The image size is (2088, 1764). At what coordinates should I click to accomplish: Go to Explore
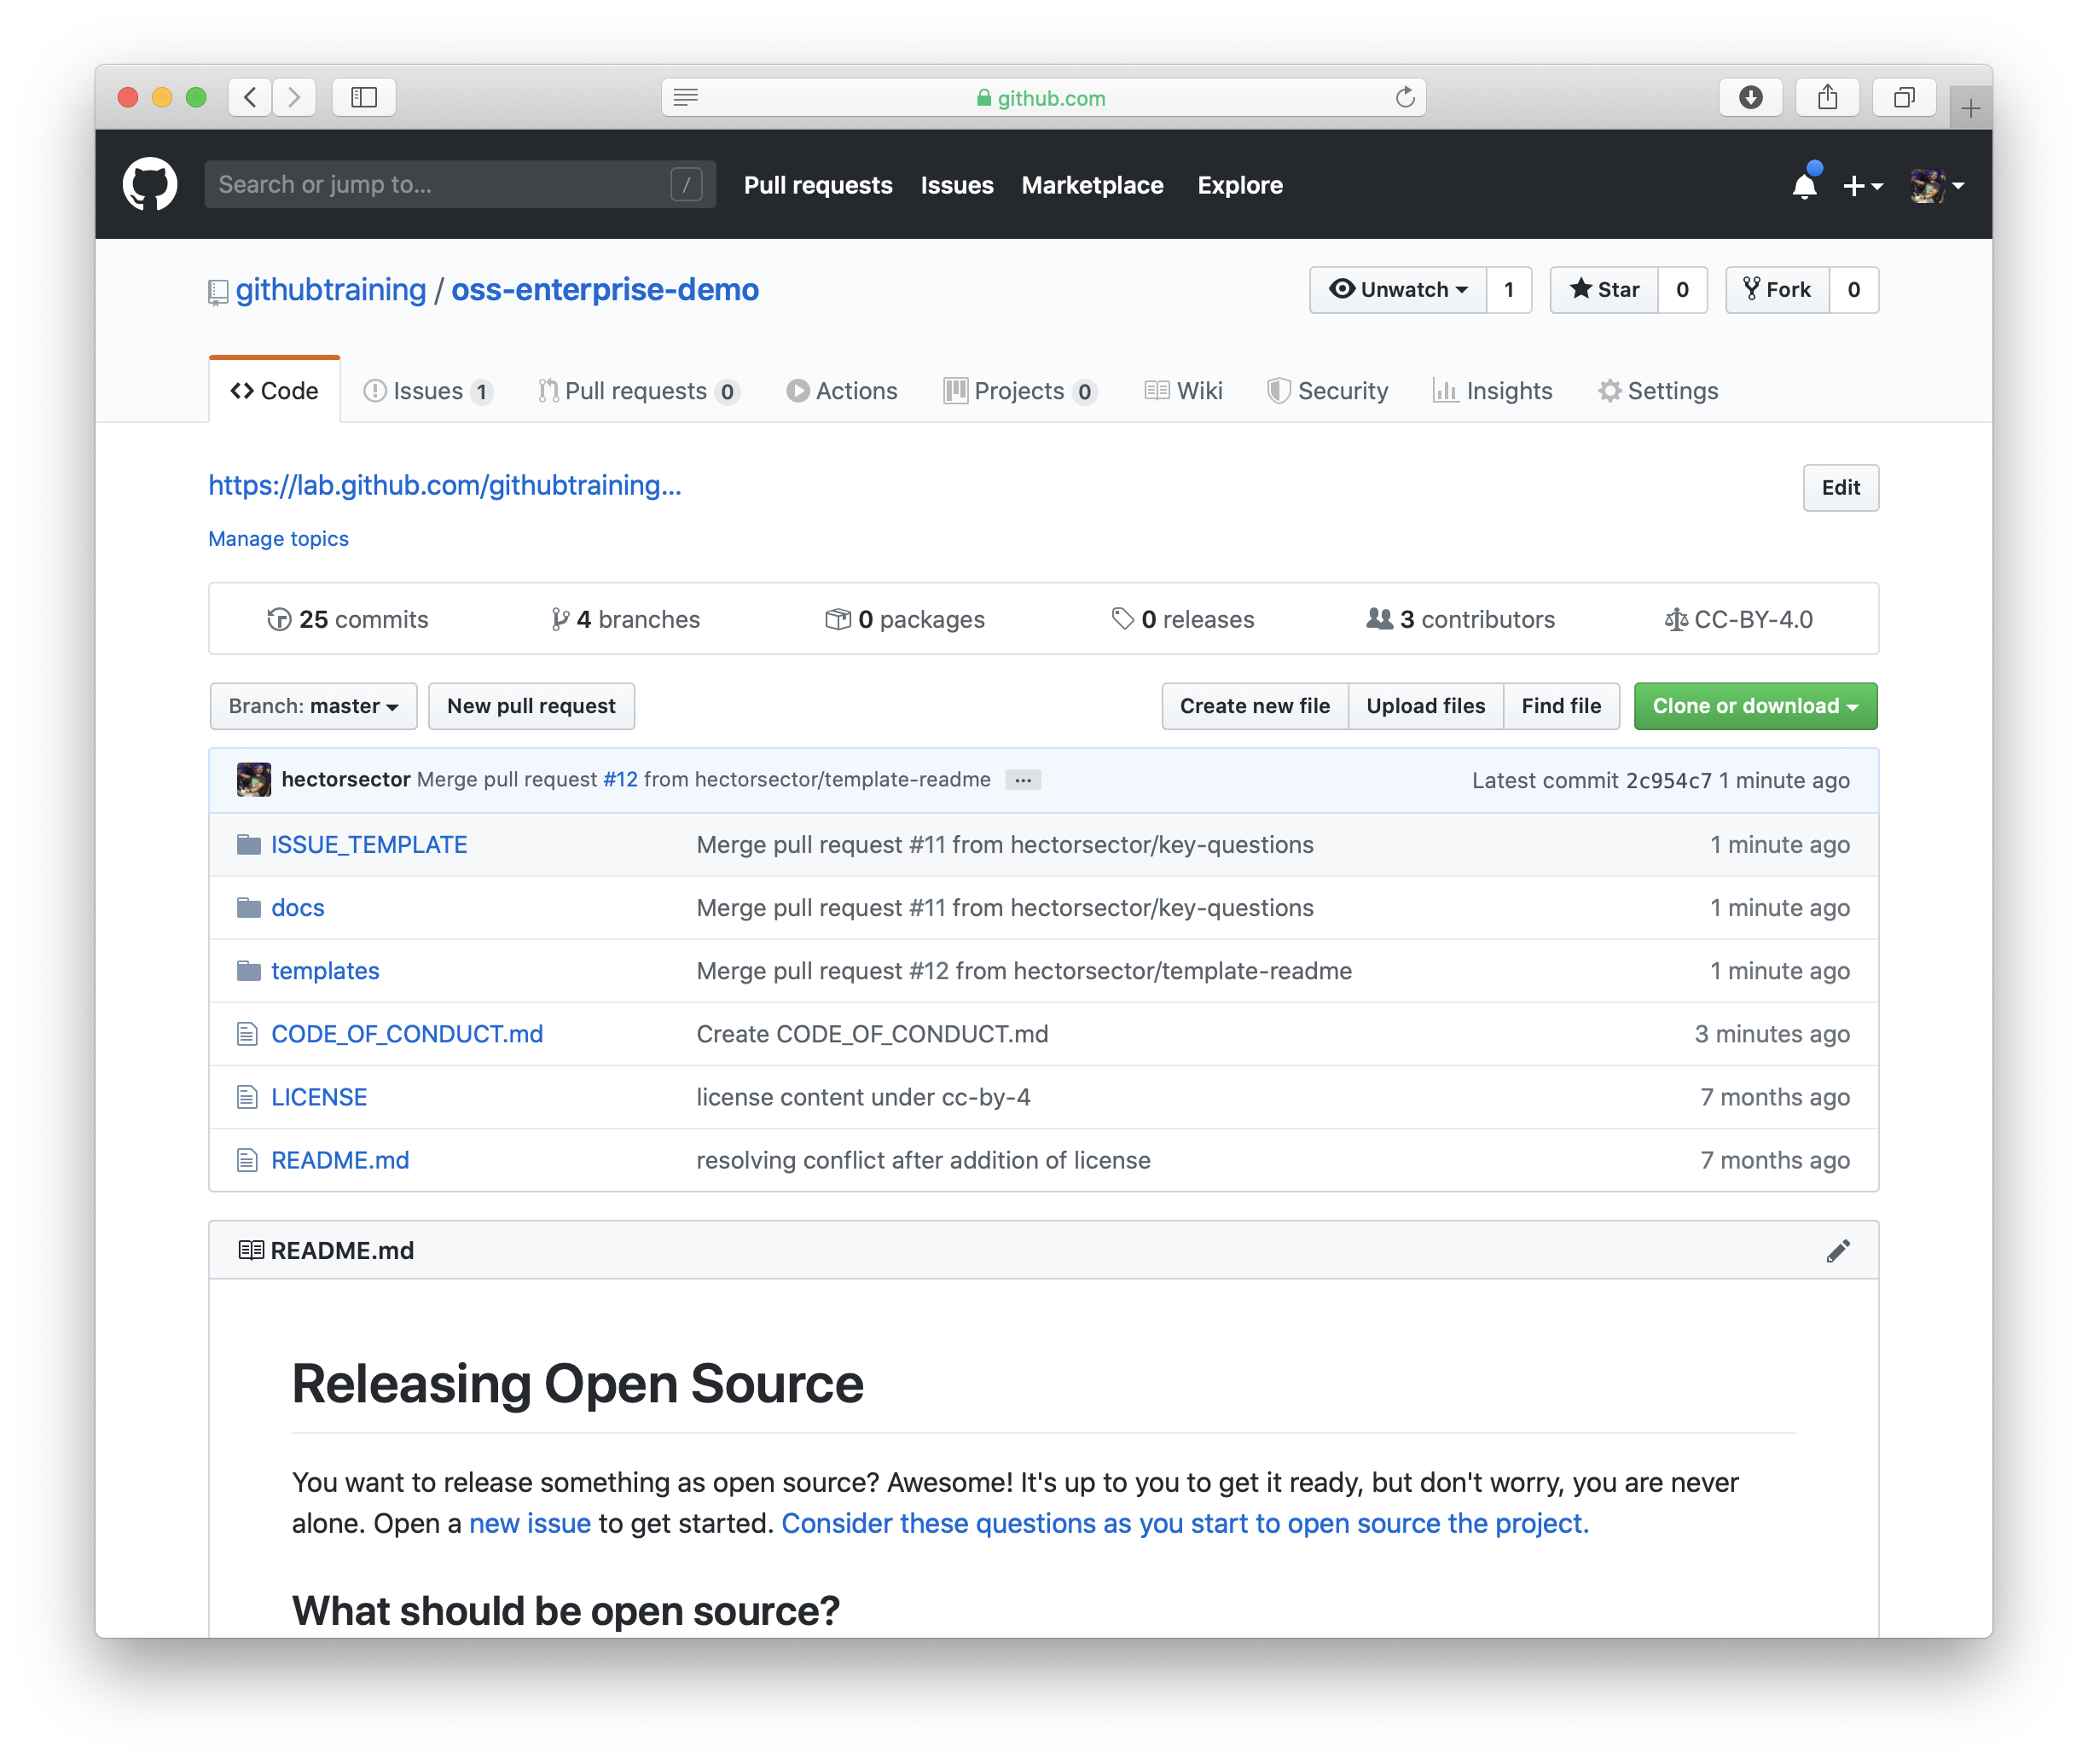(1240, 185)
